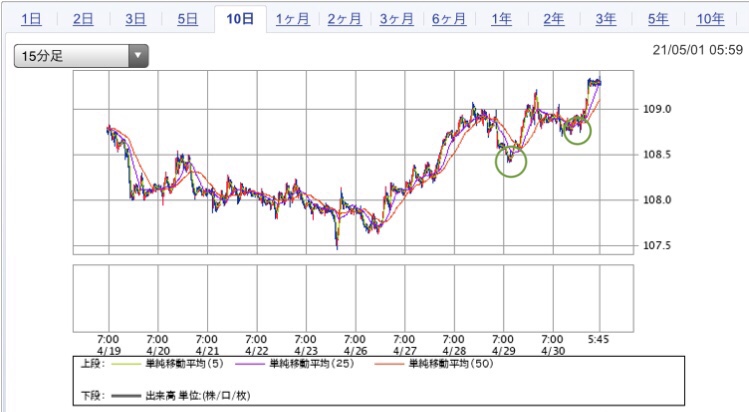Click the 4/28 date axis label

454,351
